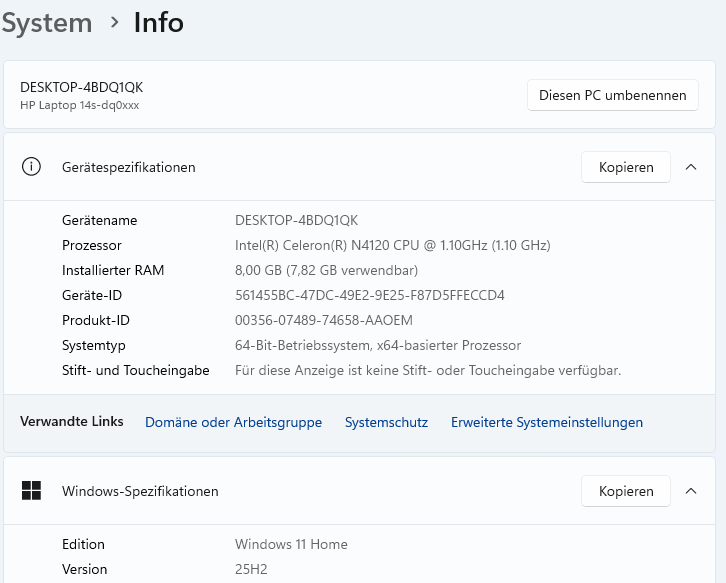The width and height of the screenshot is (726, 583).
Task: Click the Version label
Action: 84,569
